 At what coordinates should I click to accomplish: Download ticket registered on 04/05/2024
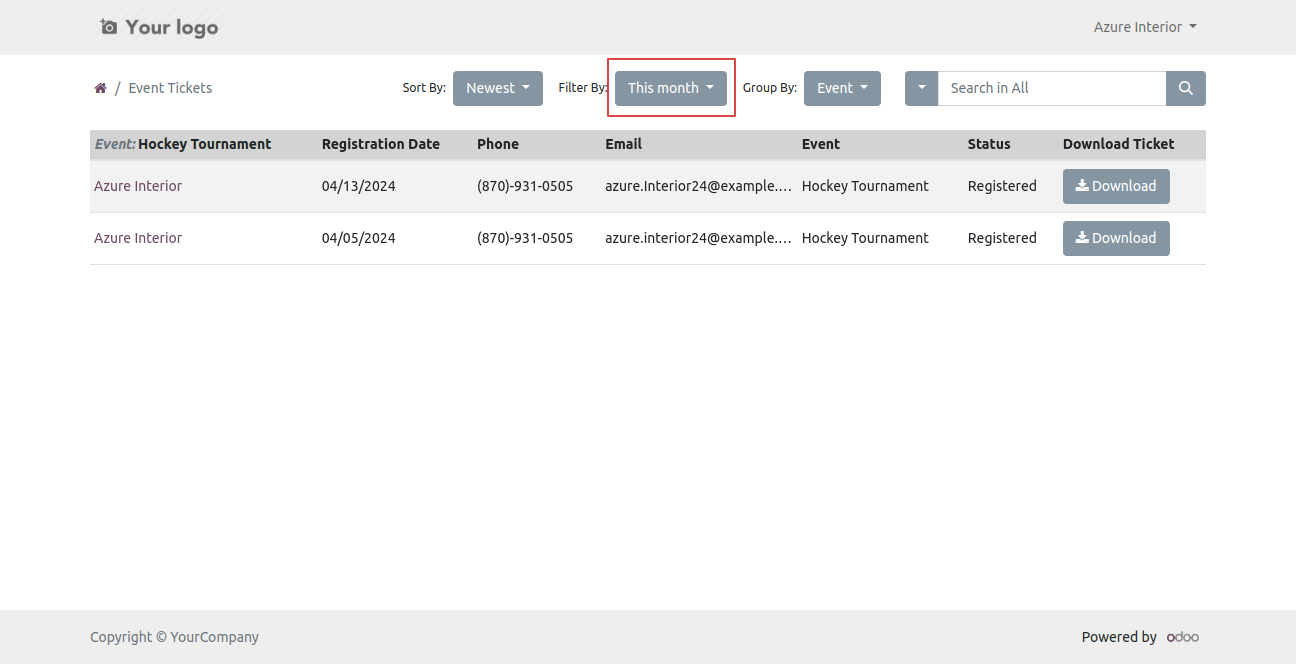pyautogui.click(x=1116, y=238)
